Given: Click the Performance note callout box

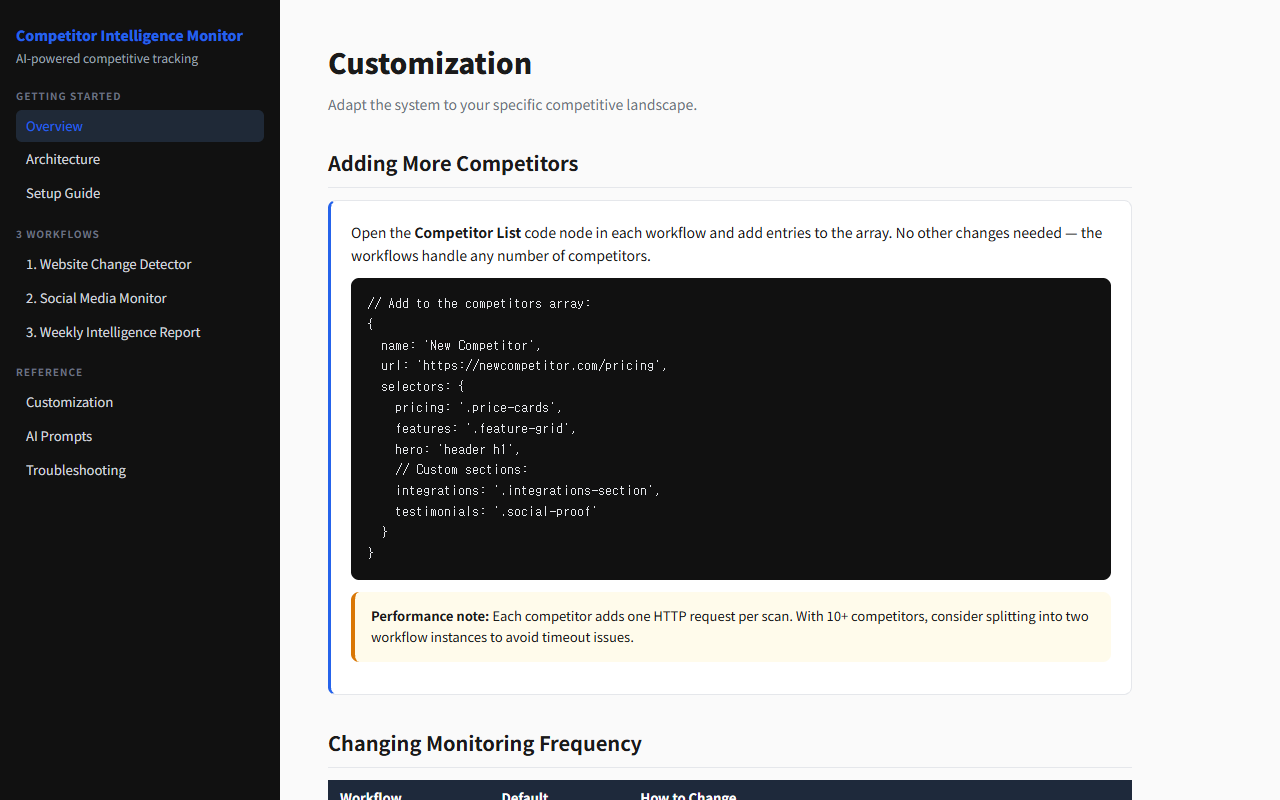Looking at the screenshot, I should coord(730,626).
